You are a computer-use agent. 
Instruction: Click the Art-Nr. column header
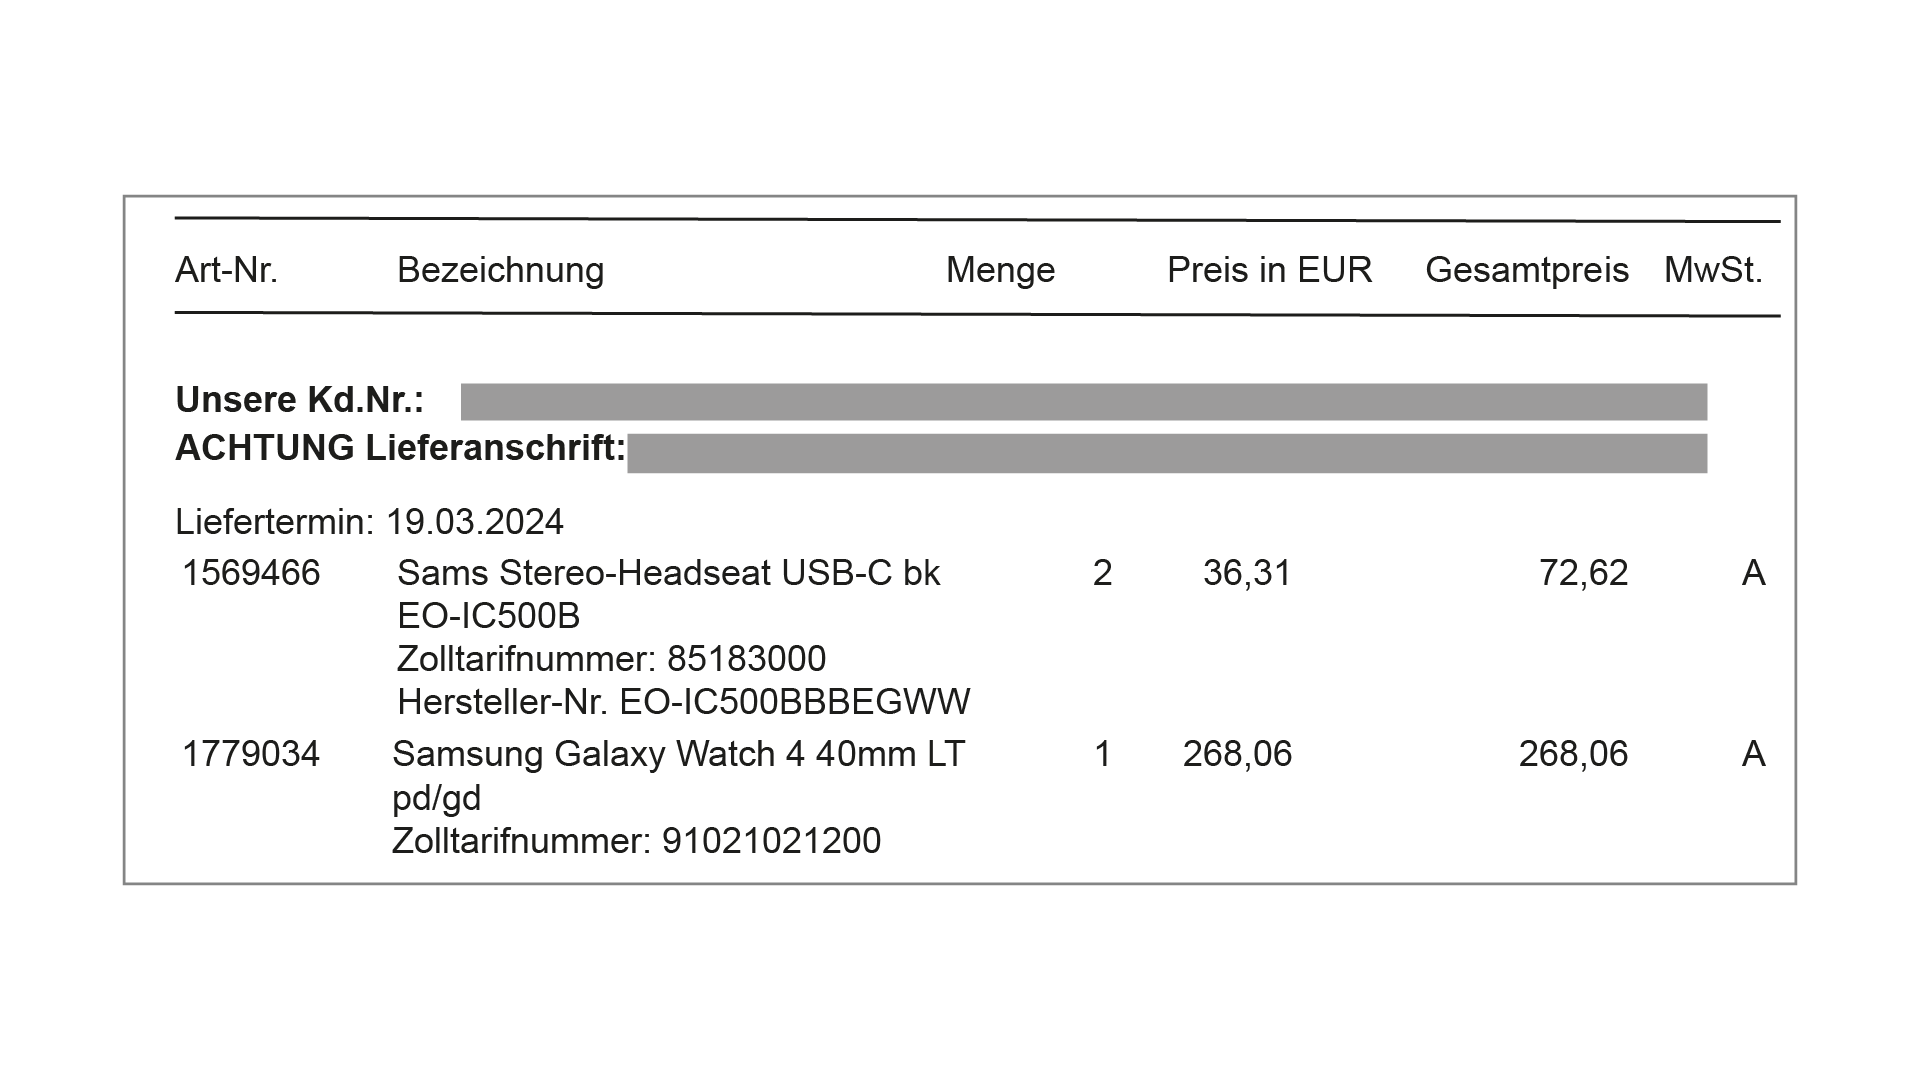click(226, 270)
